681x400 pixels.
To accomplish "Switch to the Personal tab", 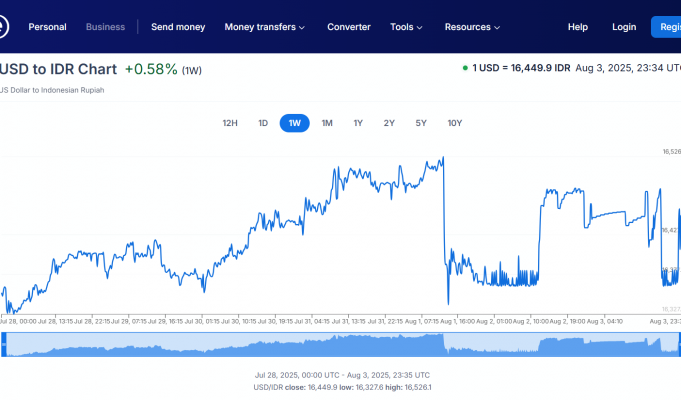I will pos(47,27).
